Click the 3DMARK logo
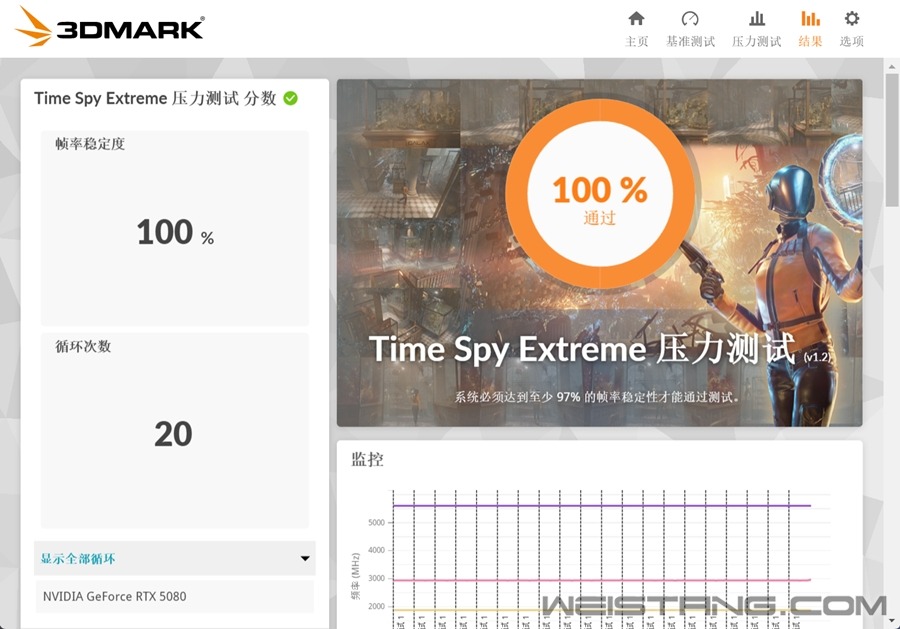This screenshot has height=629, width=900. (x=109, y=27)
